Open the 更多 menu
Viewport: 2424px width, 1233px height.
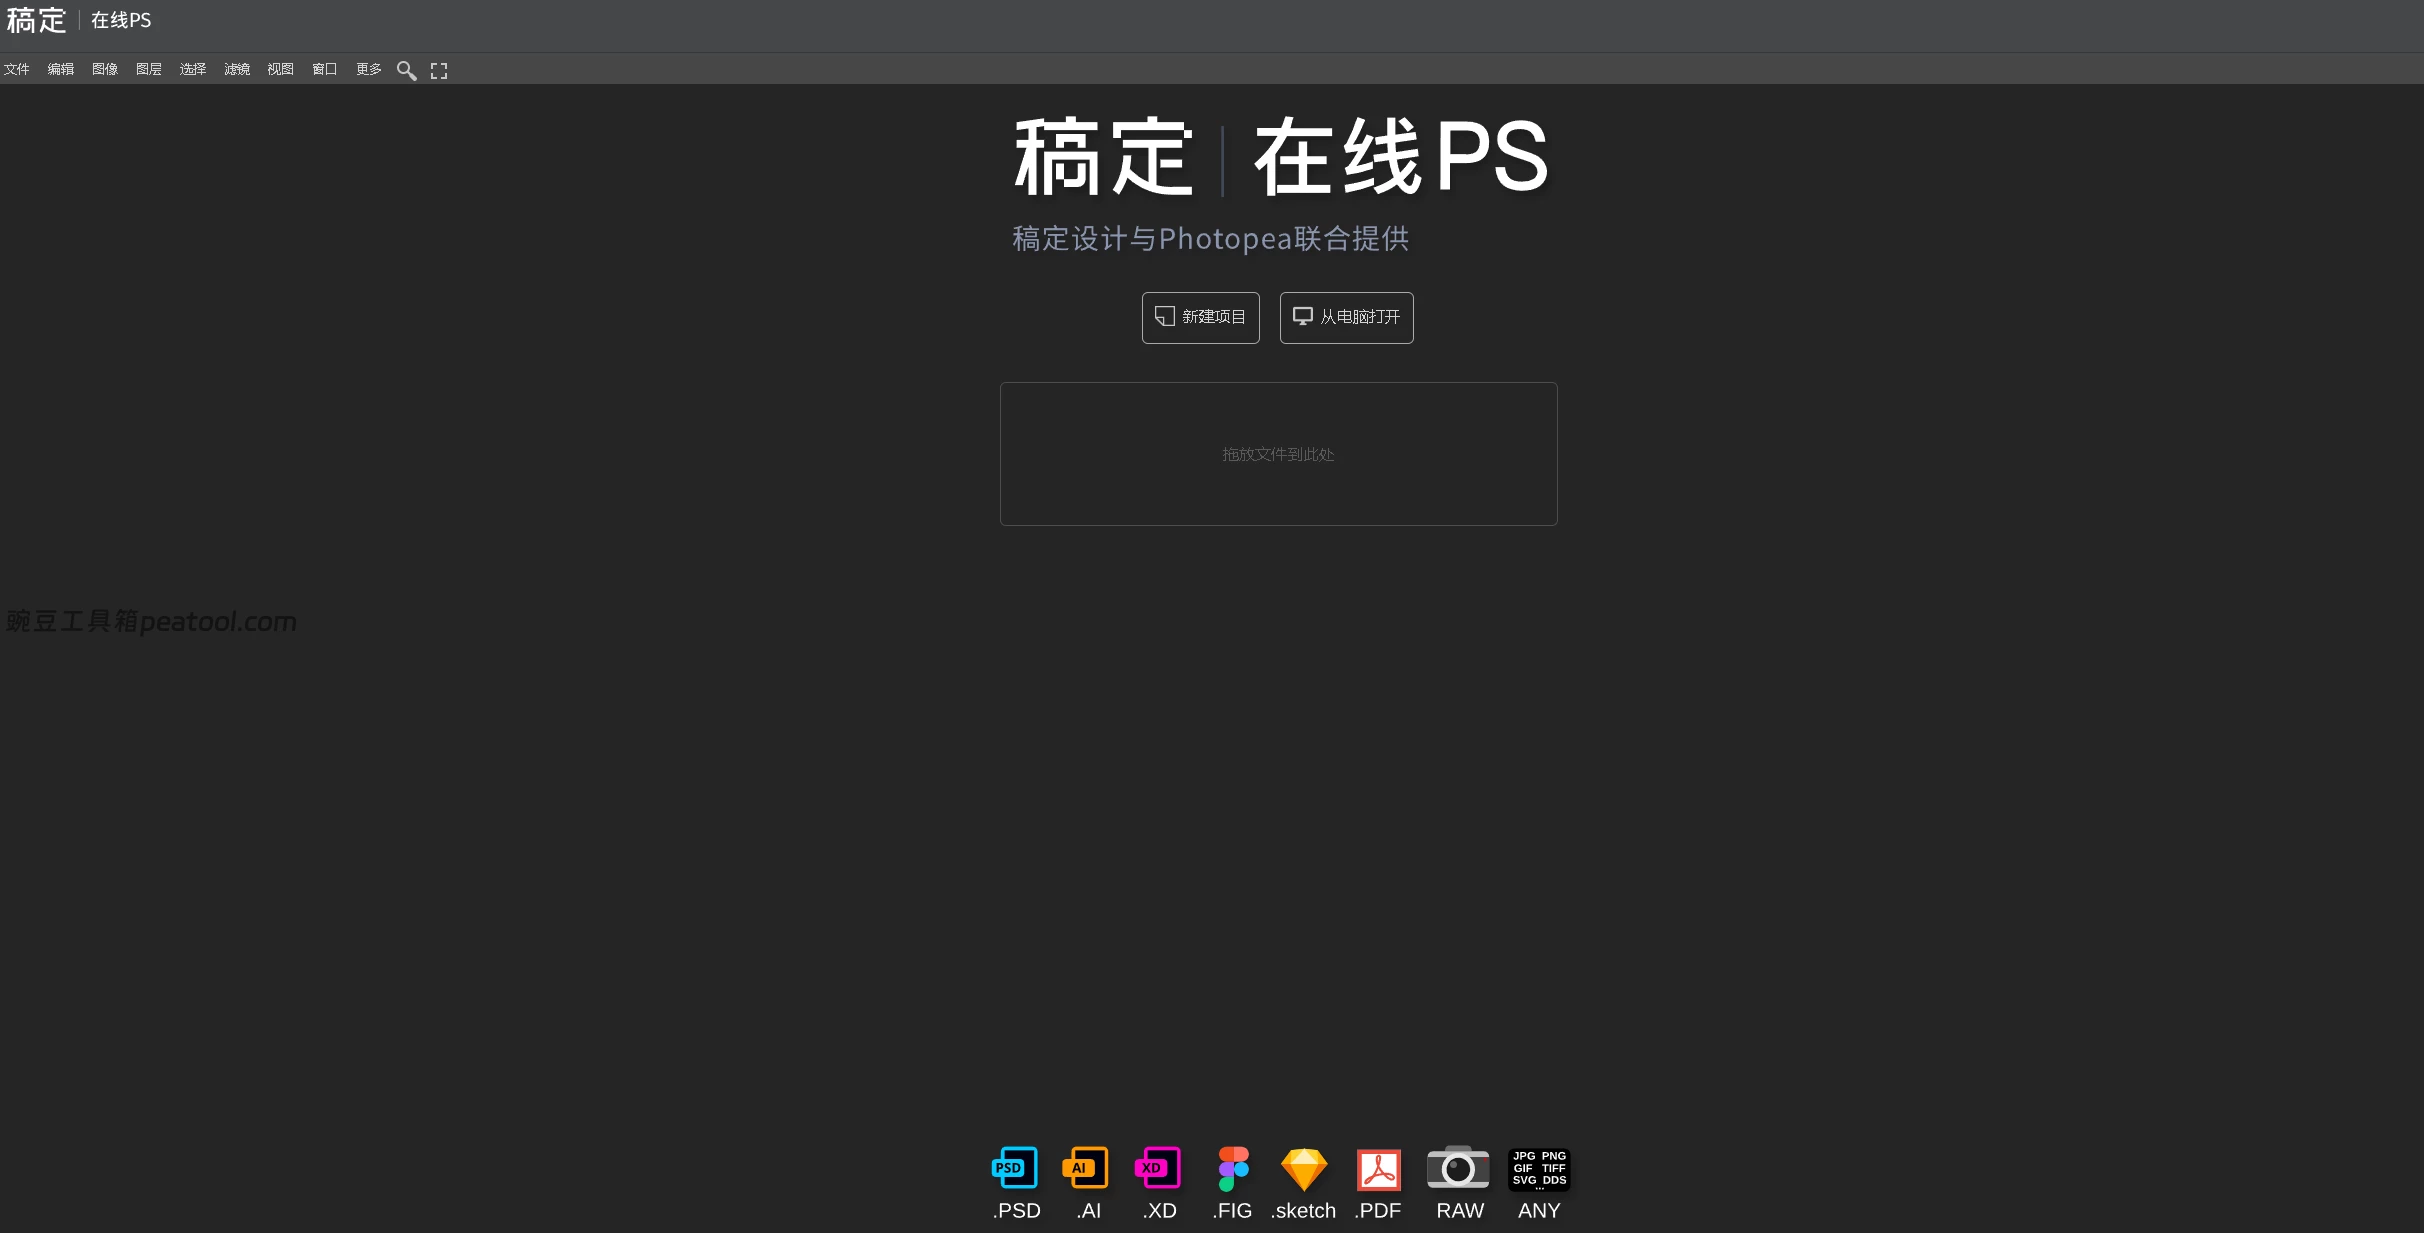pyautogui.click(x=369, y=69)
